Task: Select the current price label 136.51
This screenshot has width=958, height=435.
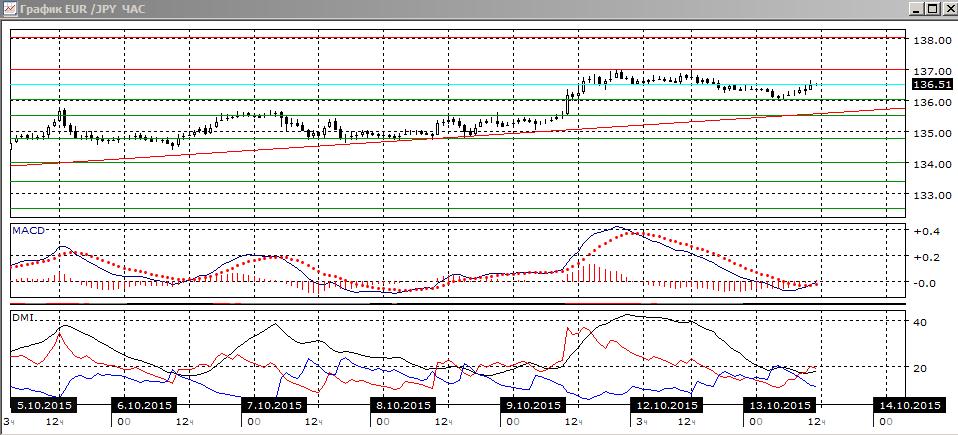Action: (931, 84)
